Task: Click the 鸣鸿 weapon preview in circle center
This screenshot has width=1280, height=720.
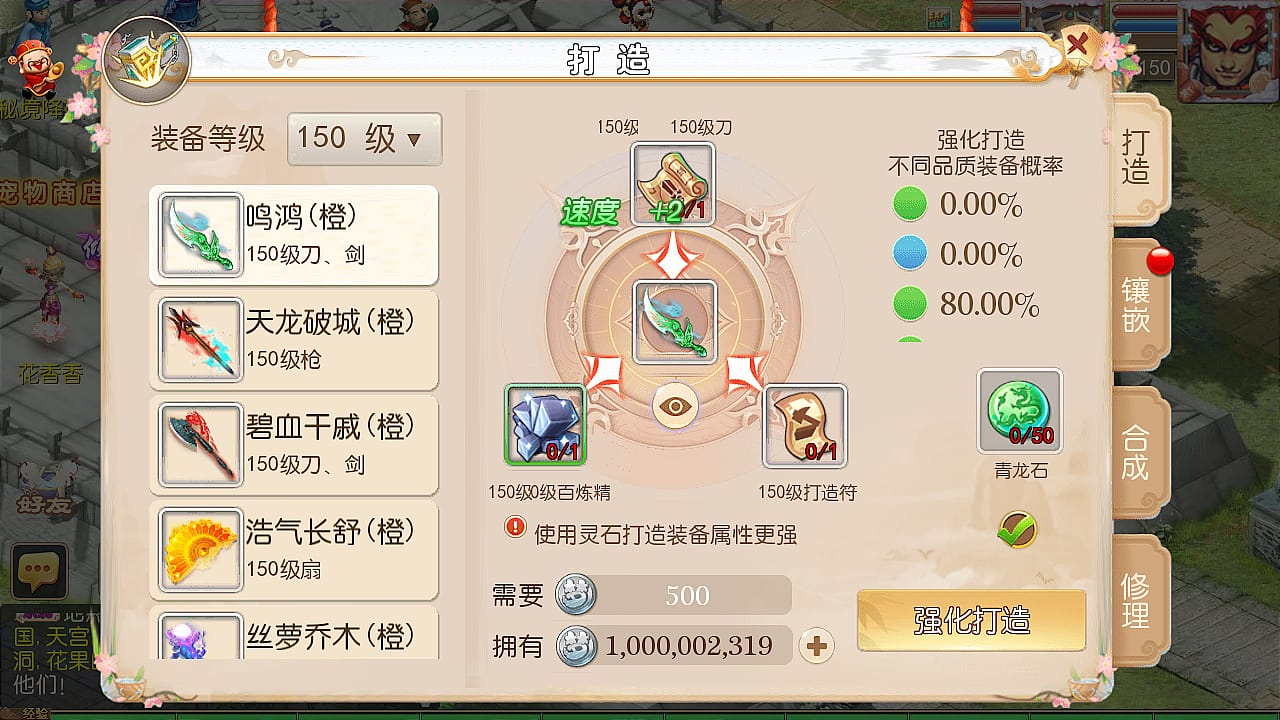Action: pyautogui.click(x=675, y=321)
